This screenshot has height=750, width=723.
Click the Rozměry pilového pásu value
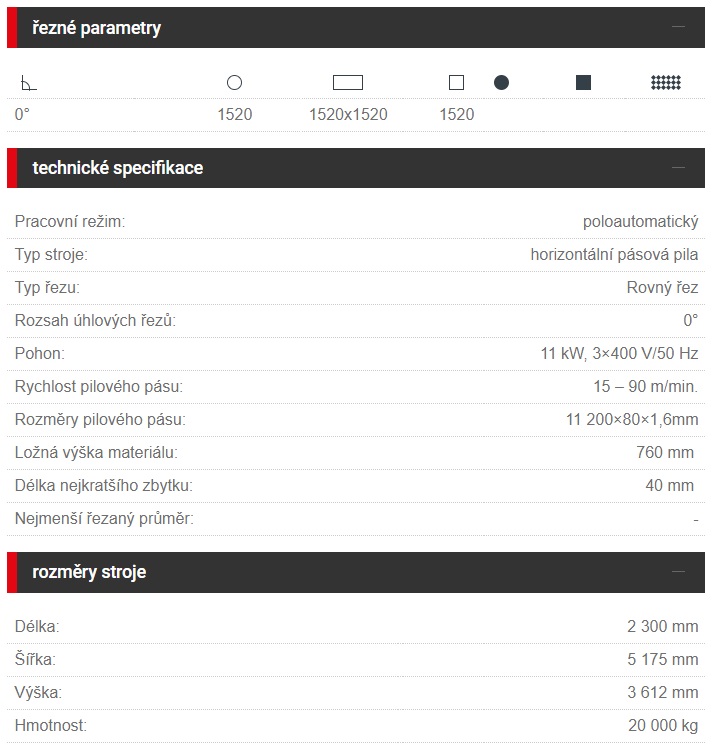tap(632, 419)
